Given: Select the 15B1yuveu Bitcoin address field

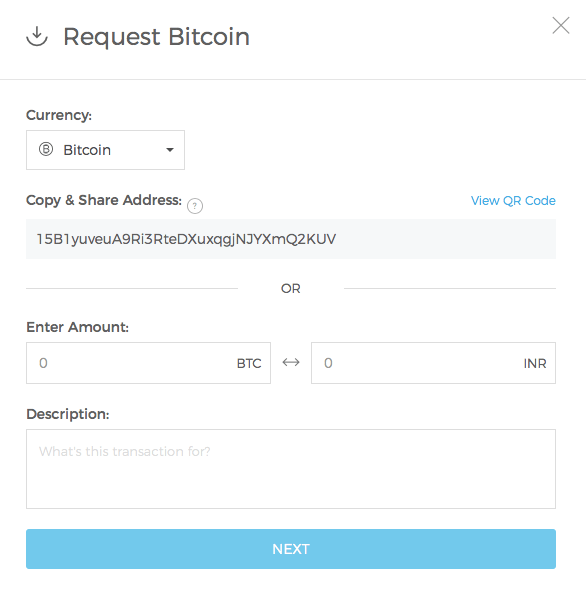Looking at the screenshot, I should click(x=291, y=239).
